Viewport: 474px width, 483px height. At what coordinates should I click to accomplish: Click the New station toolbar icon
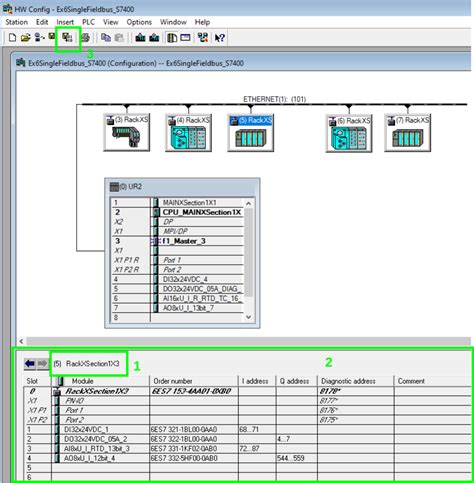tap(12, 38)
